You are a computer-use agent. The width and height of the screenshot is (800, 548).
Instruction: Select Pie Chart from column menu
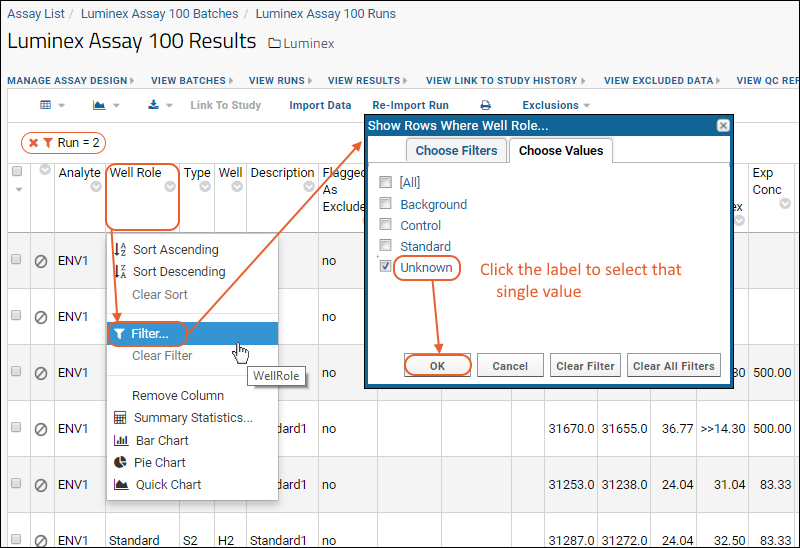(x=160, y=463)
